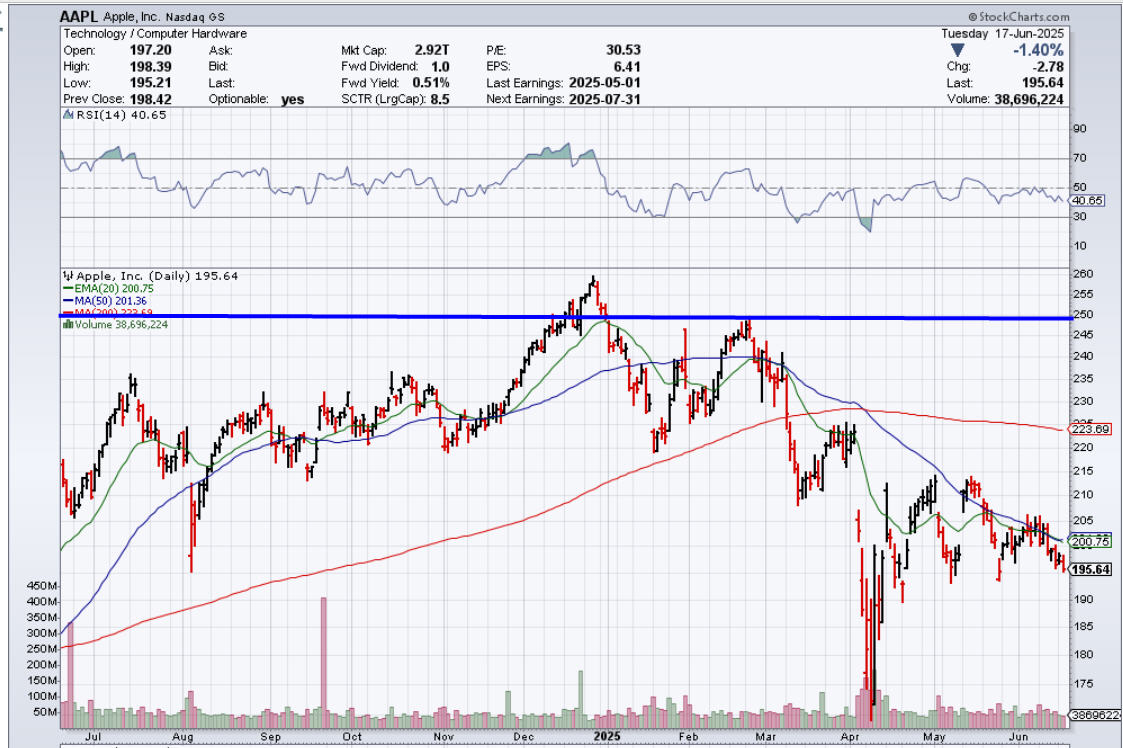This screenshot has height=748, width=1123.
Task: Click the Apple, Inc. (Daily) price bars icon
Action: click(x=66, y=276)
